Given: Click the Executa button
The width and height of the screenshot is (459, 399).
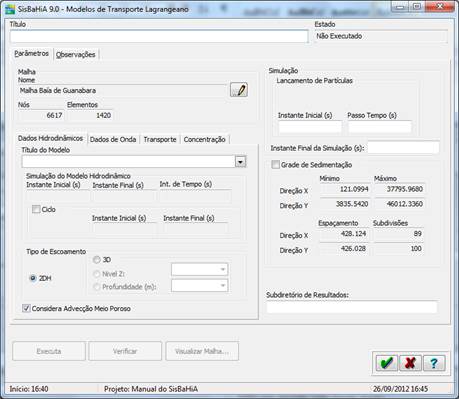Looking at the screenshot, I should coord(49,351).
